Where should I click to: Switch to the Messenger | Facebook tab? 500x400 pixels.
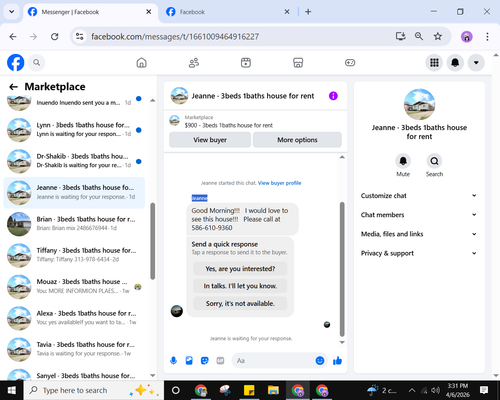click(89, 12)
